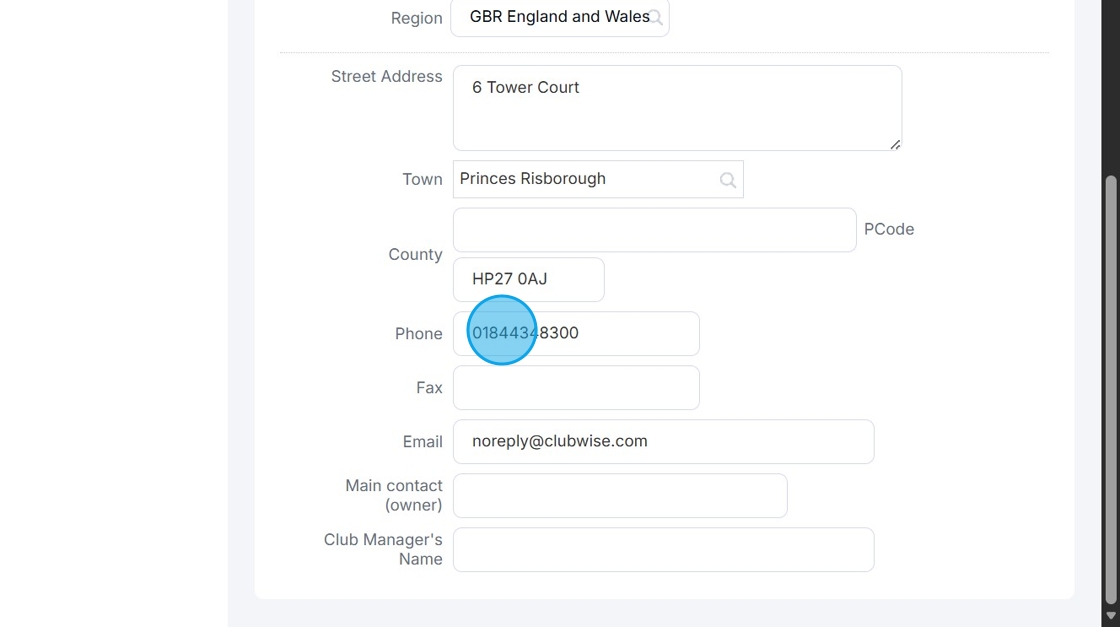This screenshot has width=1120, height=627.
Task: Click the PCode label next to the postcode field
Action: tap(889, 229)
